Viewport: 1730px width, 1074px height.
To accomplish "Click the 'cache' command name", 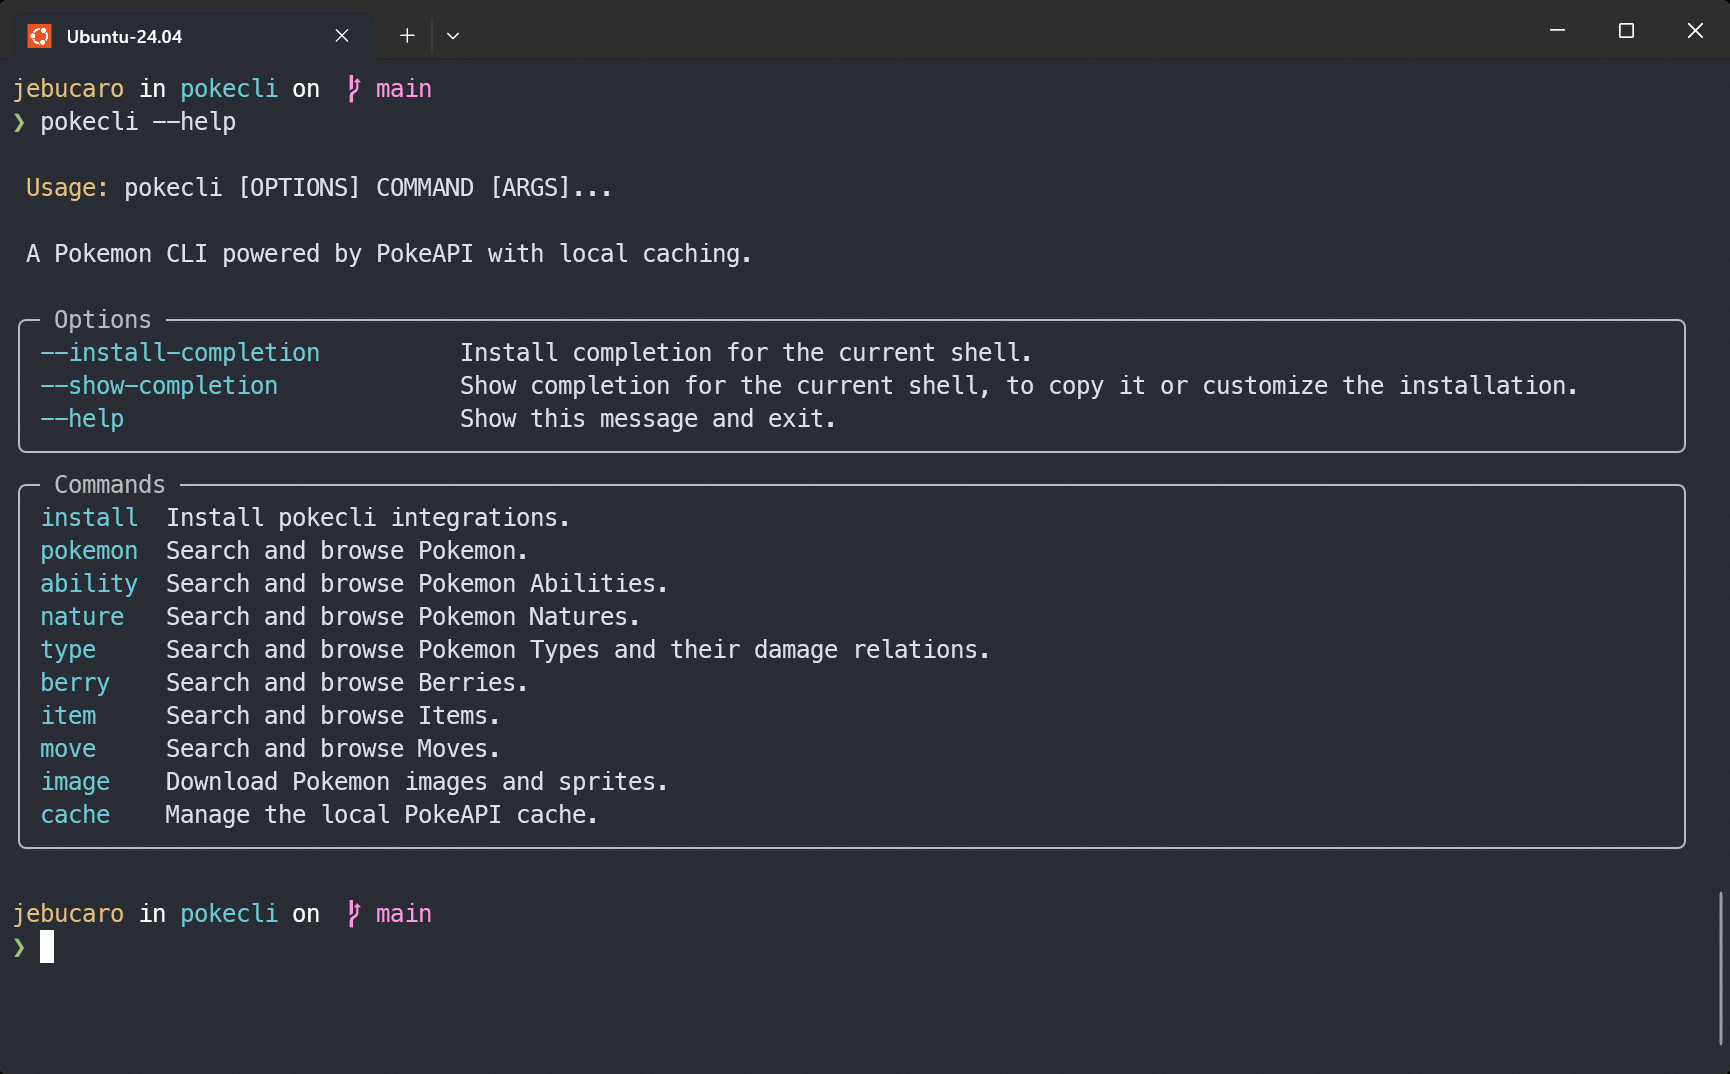I will (x=75, y=815).
